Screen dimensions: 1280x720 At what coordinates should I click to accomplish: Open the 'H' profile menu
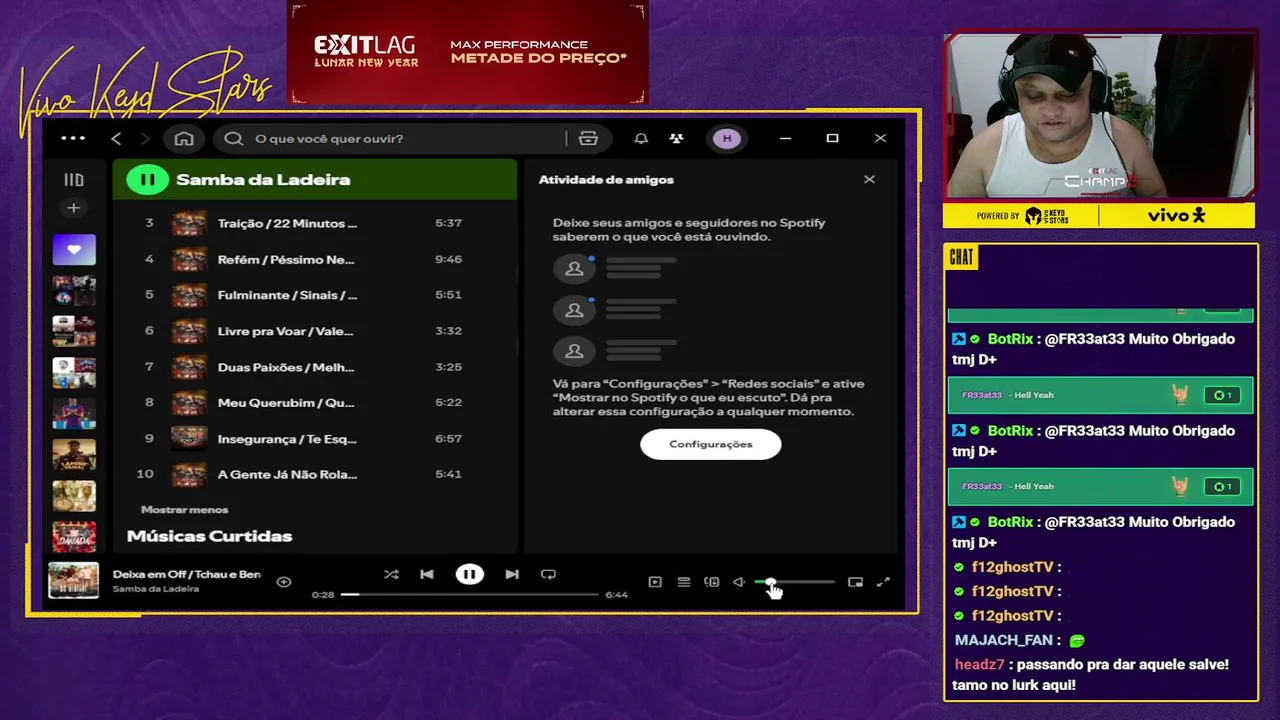(727, 139)
